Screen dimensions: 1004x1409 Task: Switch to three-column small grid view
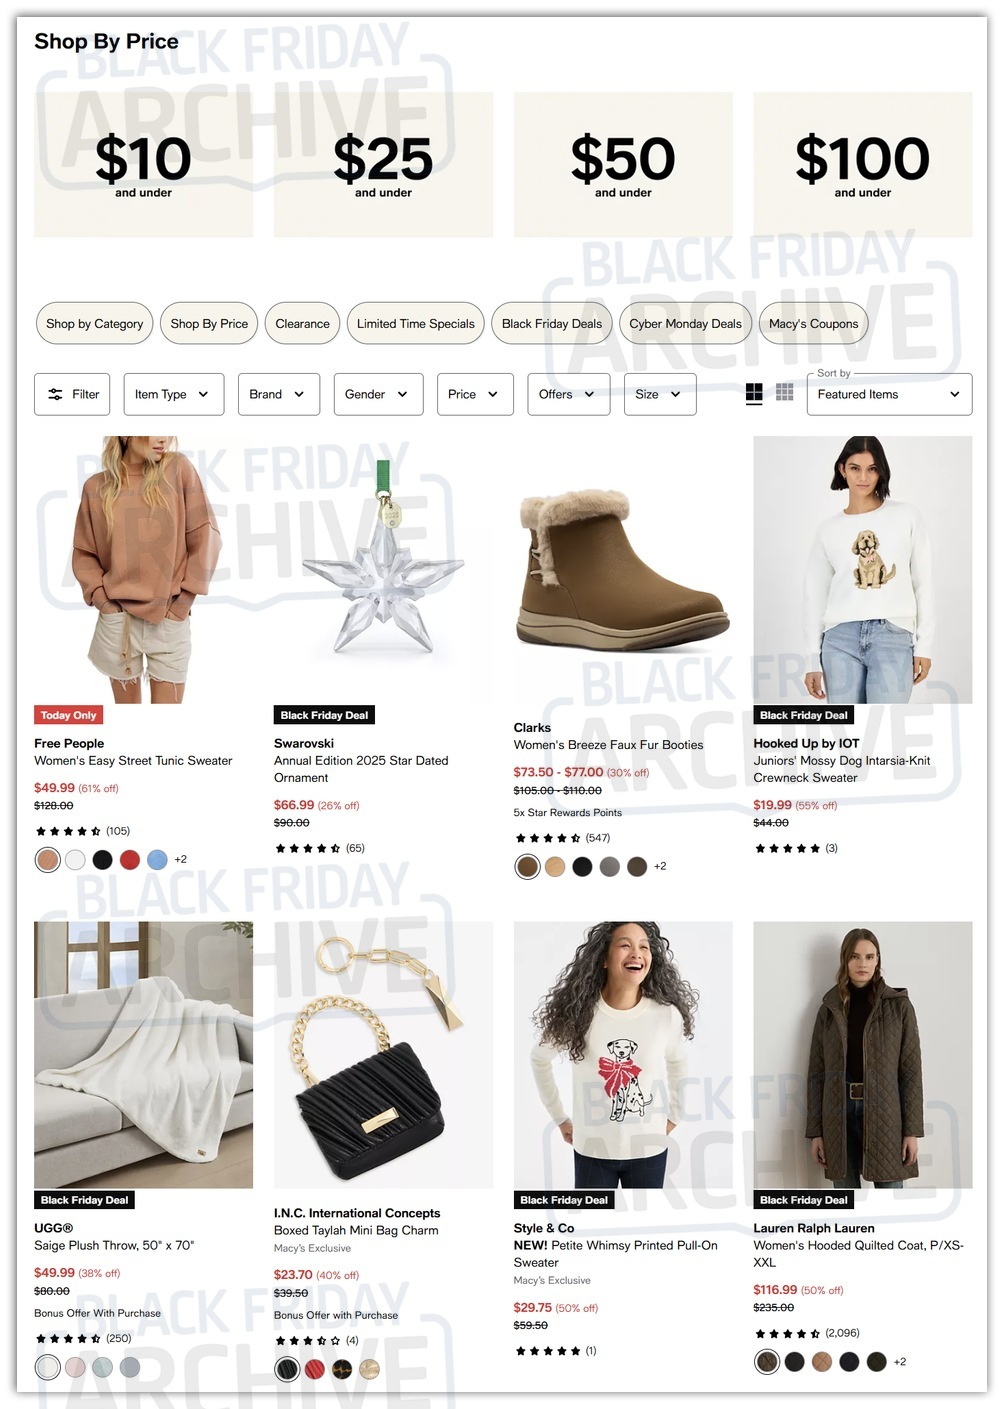tap(785, 393)
